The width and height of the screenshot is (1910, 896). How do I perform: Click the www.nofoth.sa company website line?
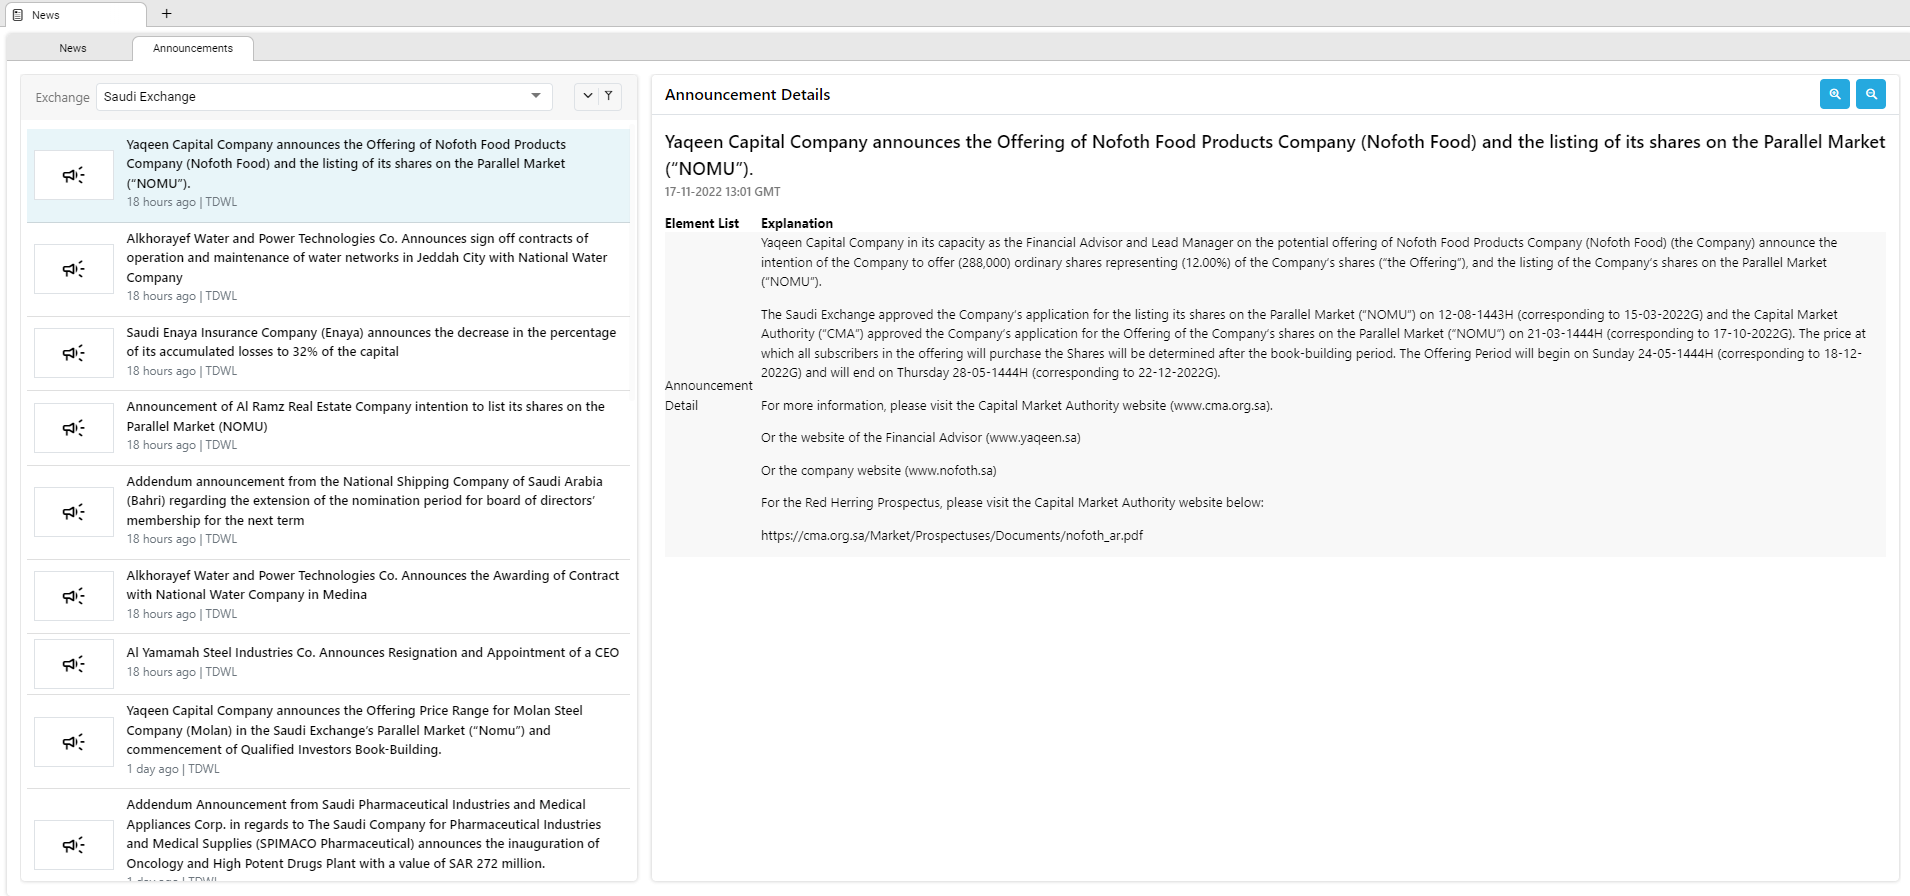[878, 471]
